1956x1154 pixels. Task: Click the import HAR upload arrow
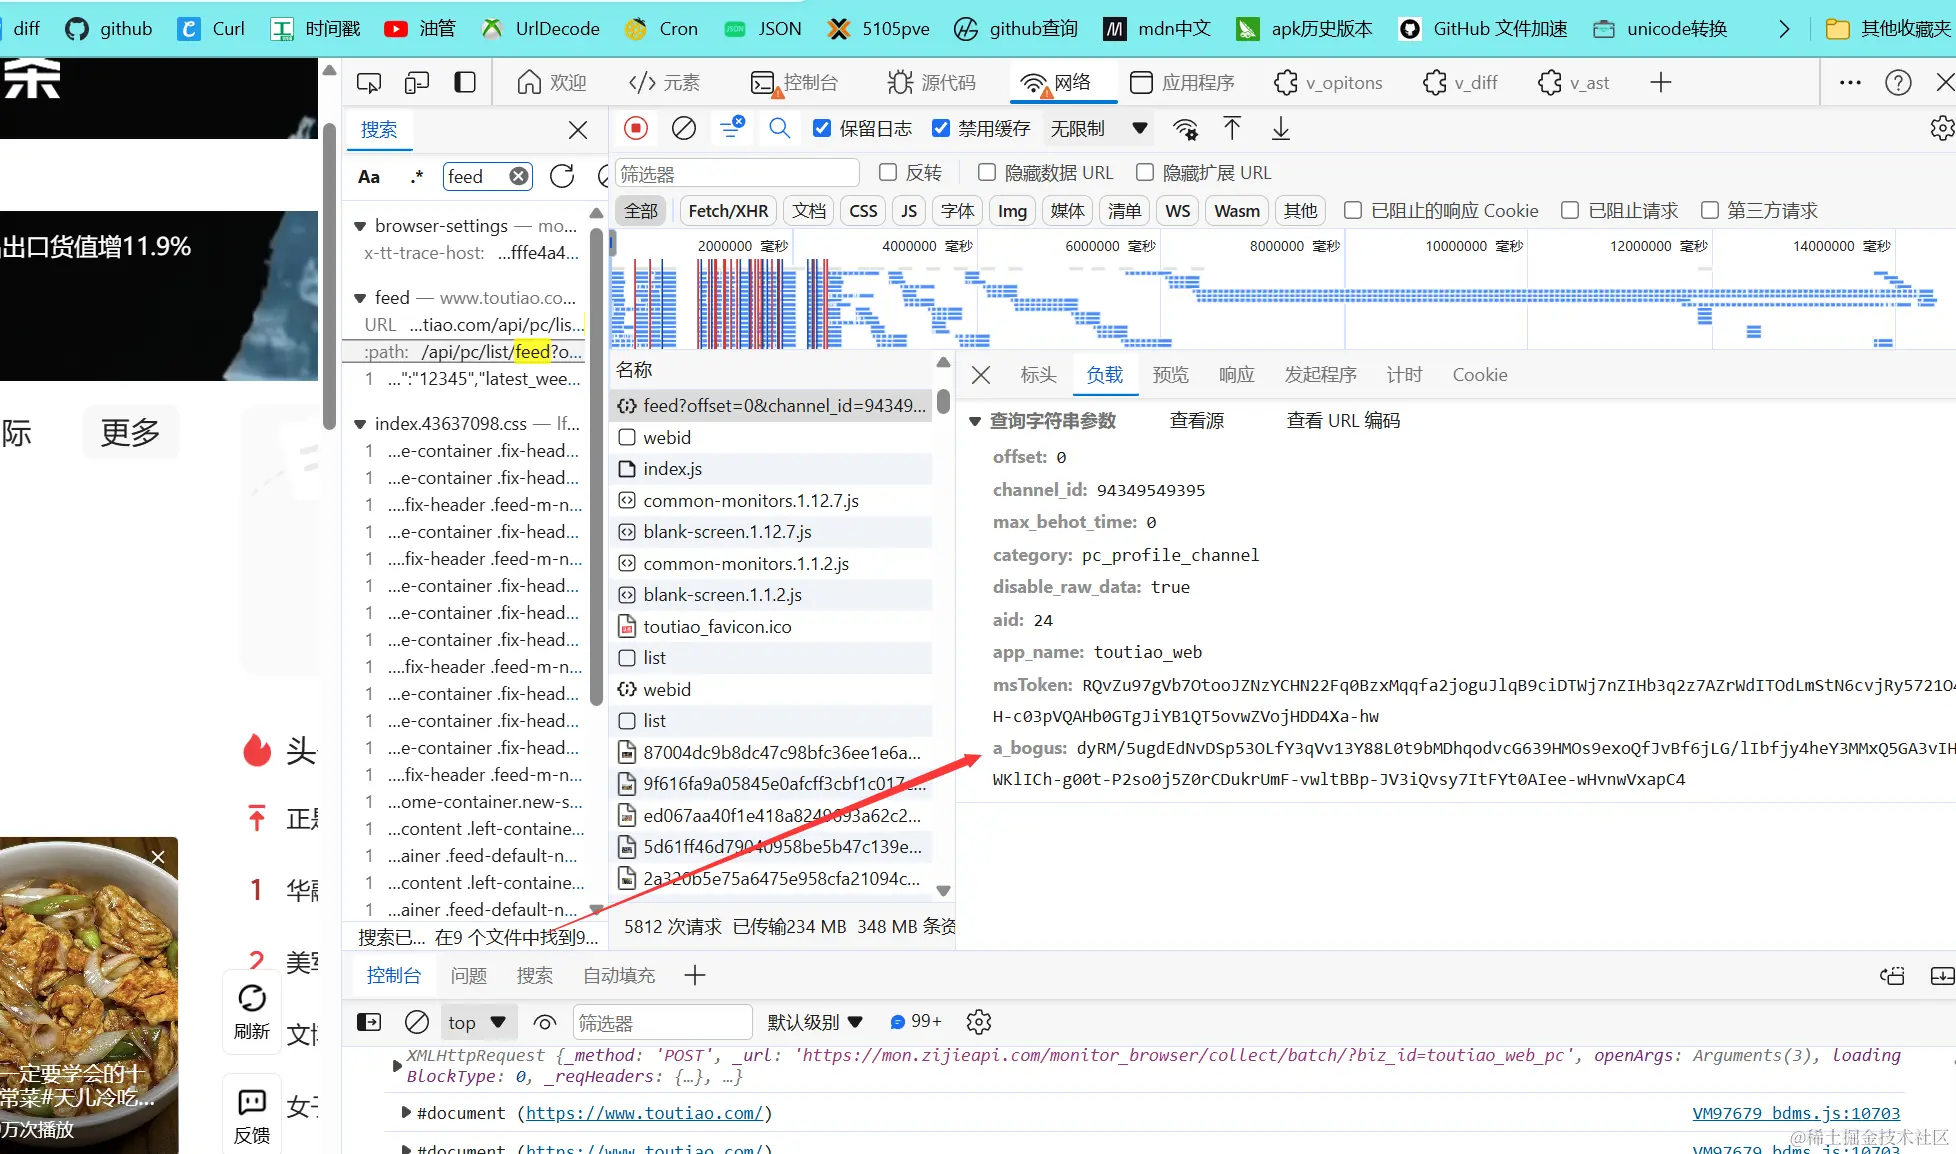(x=1232, y=128)
